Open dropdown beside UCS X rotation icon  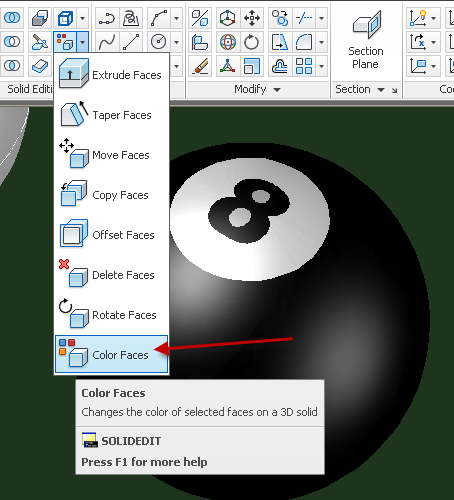434,42
